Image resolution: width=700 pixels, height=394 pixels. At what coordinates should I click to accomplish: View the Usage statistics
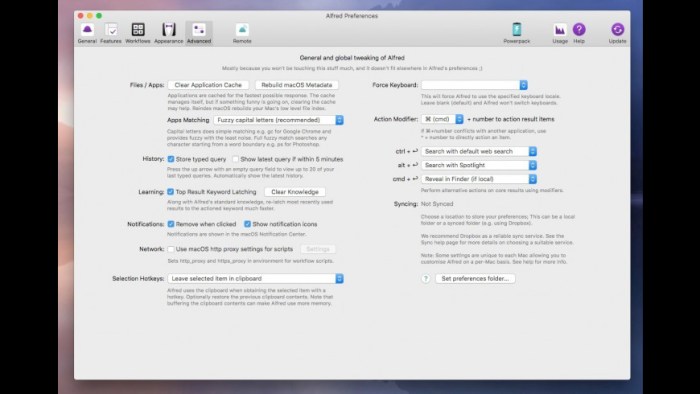pos(560,33)
